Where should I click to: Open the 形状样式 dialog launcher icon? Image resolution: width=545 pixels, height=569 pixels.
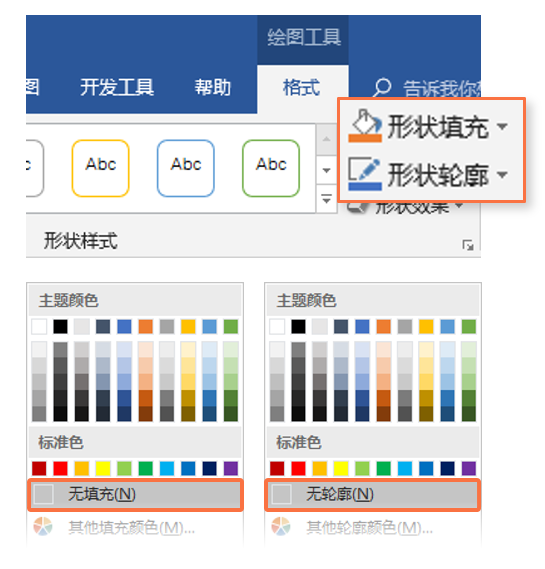click(x=468, y=245)
